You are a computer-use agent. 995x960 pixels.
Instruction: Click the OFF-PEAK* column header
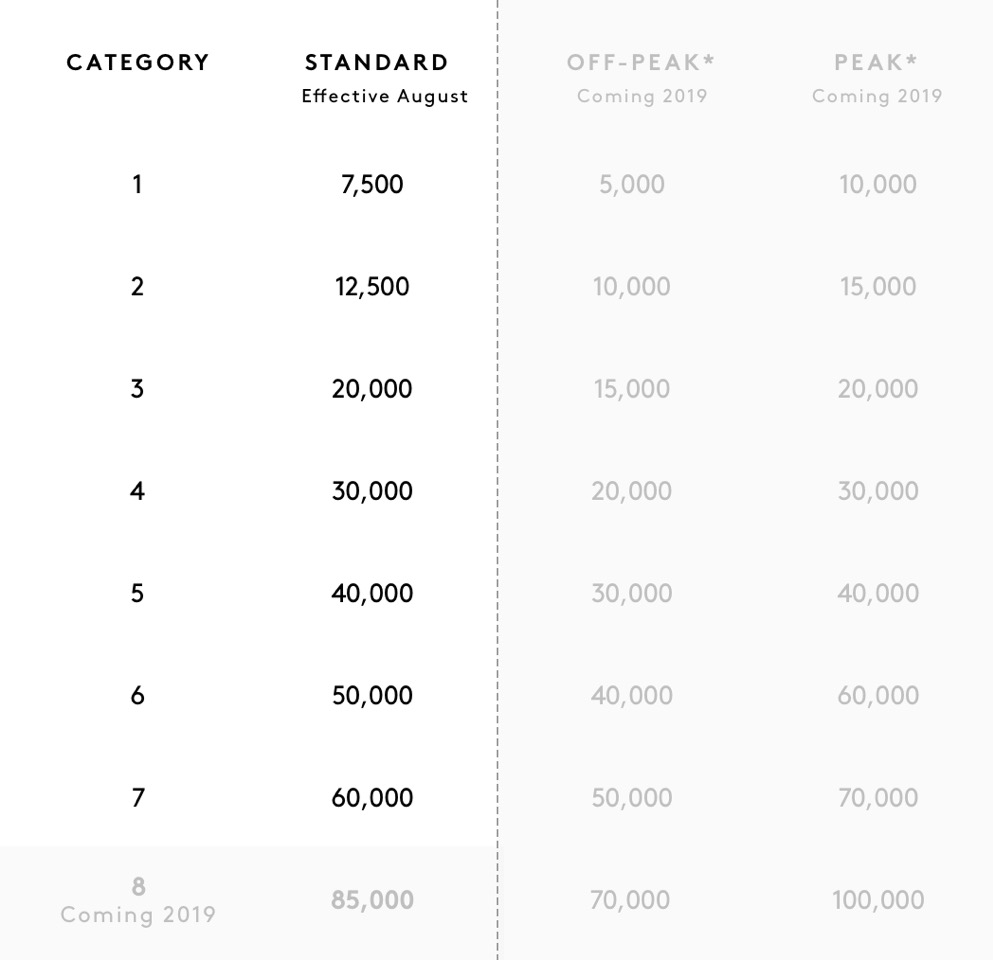tap(641, 62)
